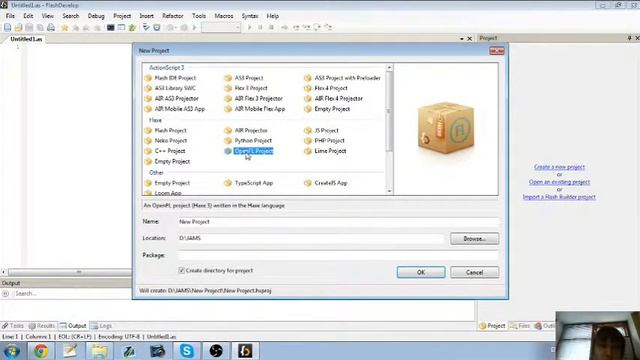Toggle Create directory for project checkbox
This screenshot has height=360, width=640.
pyautogui.click(x=182, y=270)
